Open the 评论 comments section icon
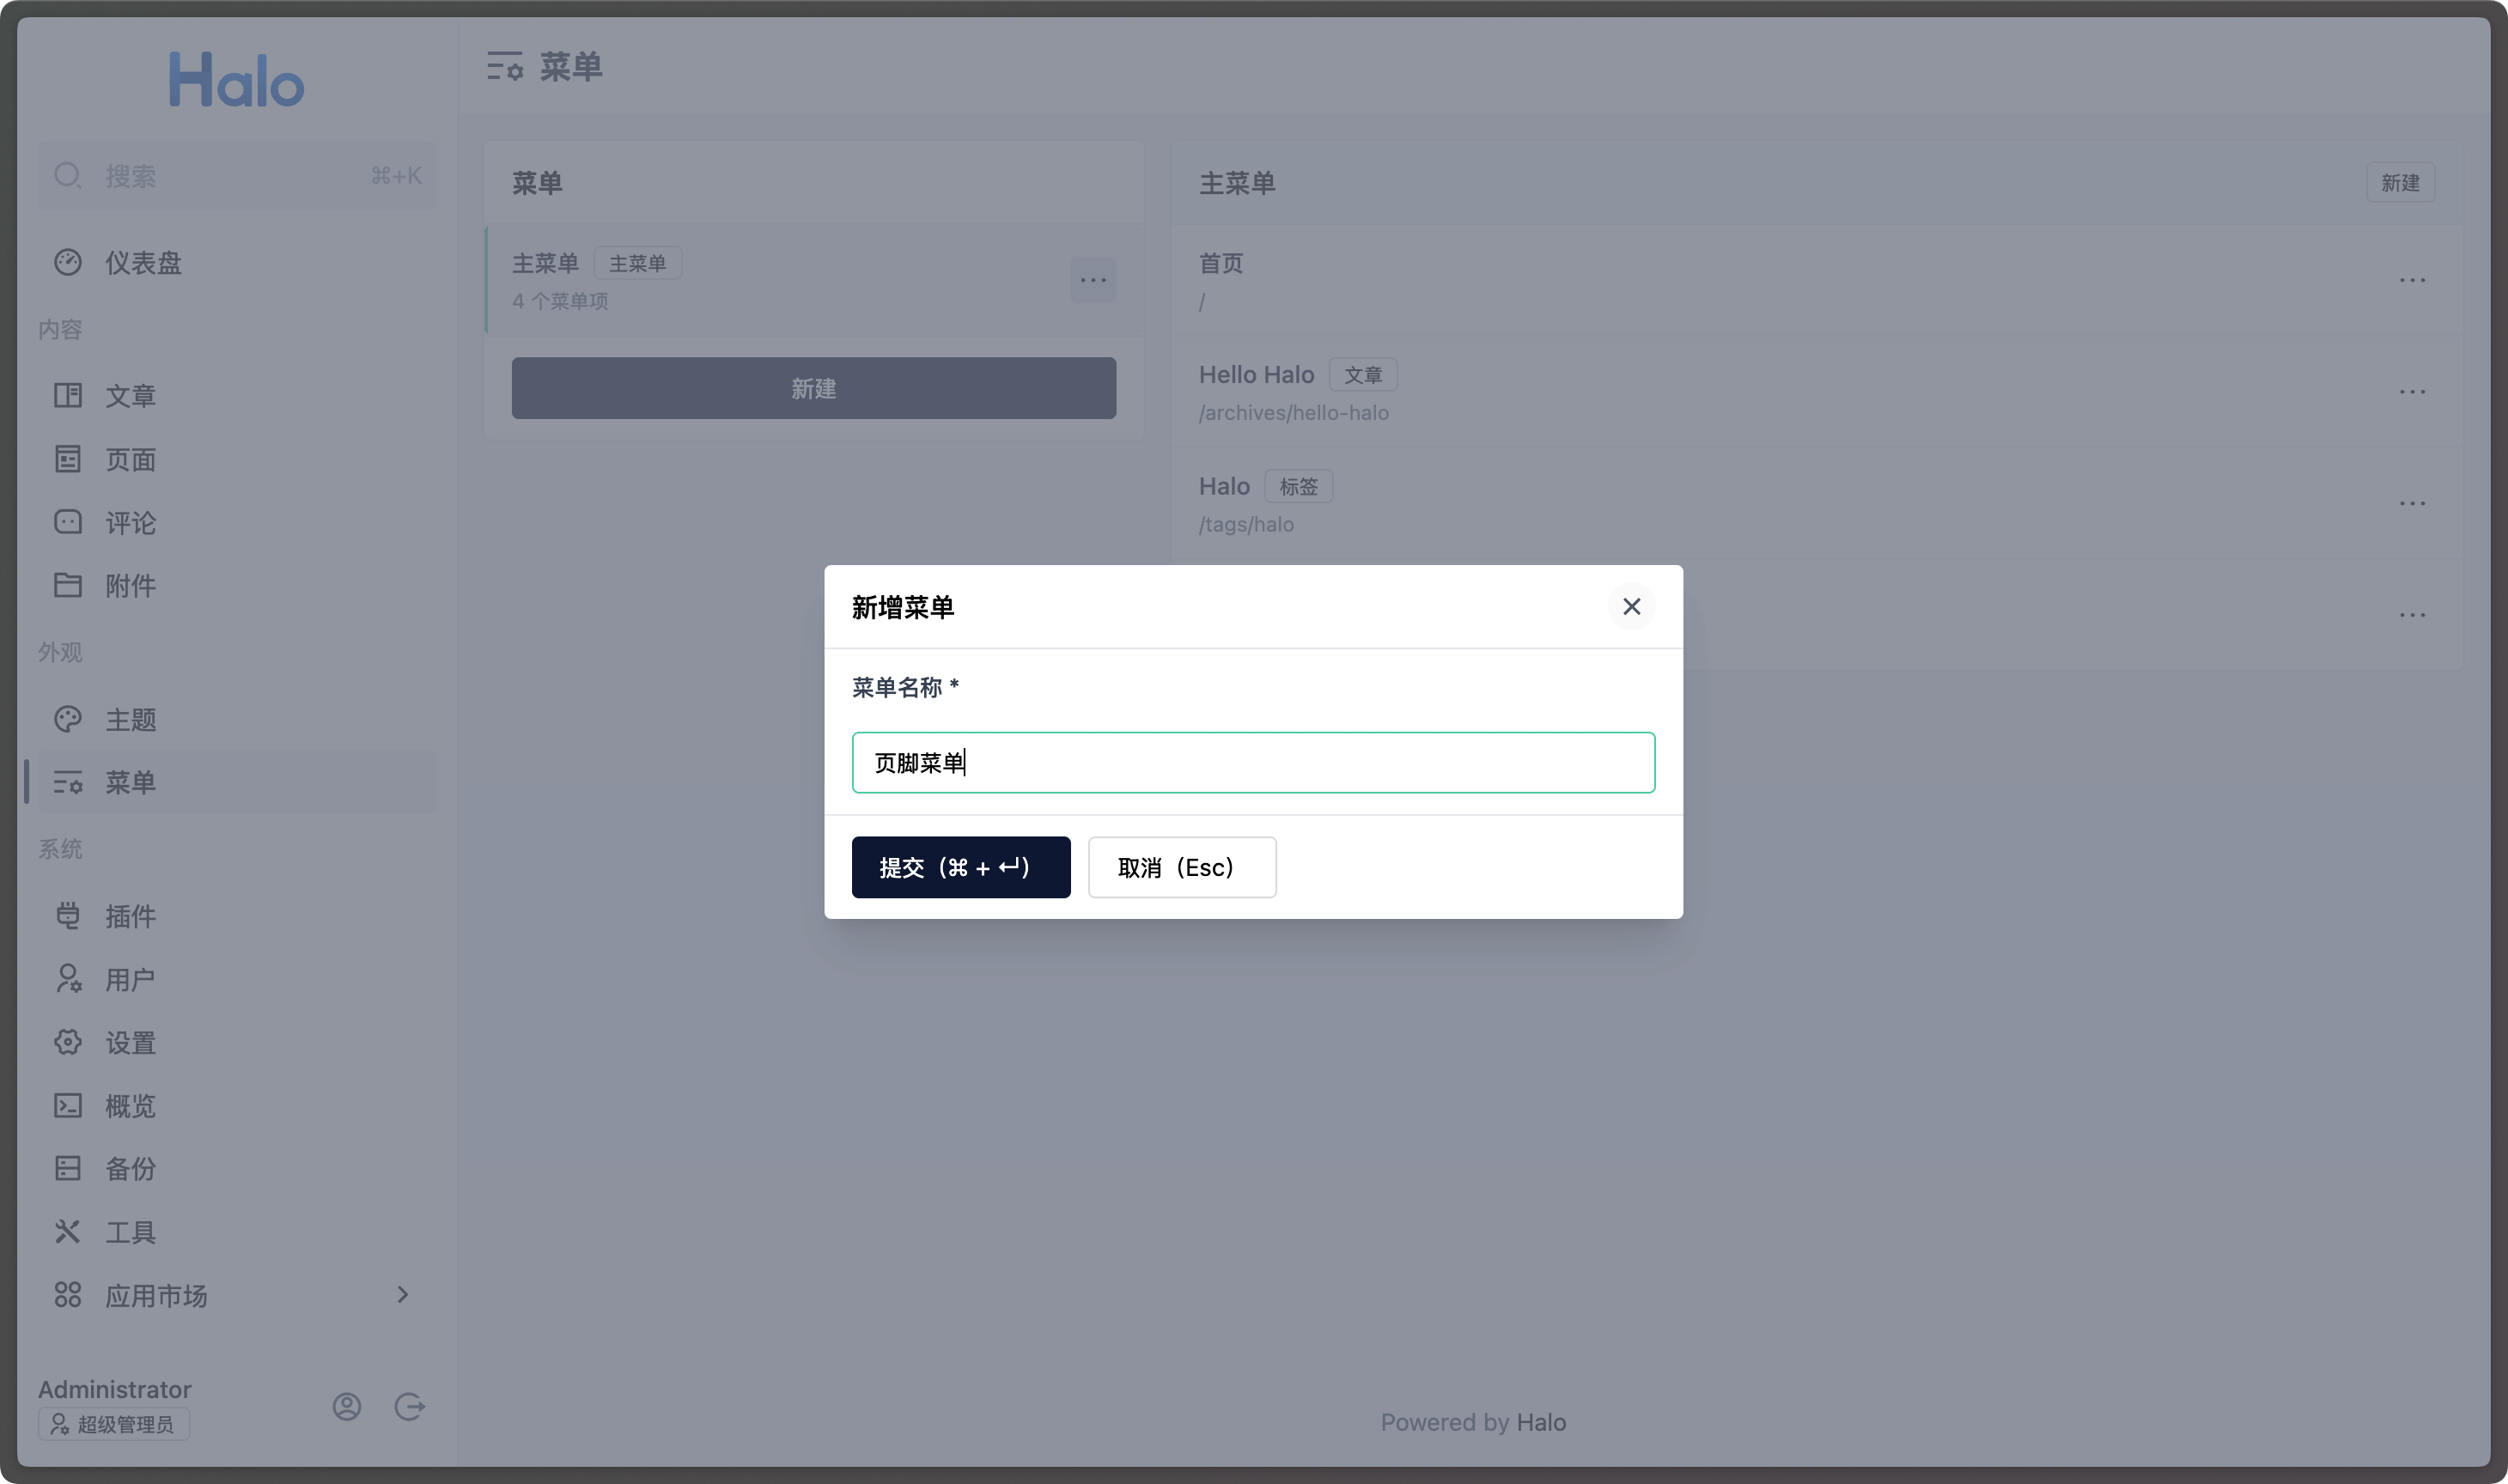 [x=68, y=522]
